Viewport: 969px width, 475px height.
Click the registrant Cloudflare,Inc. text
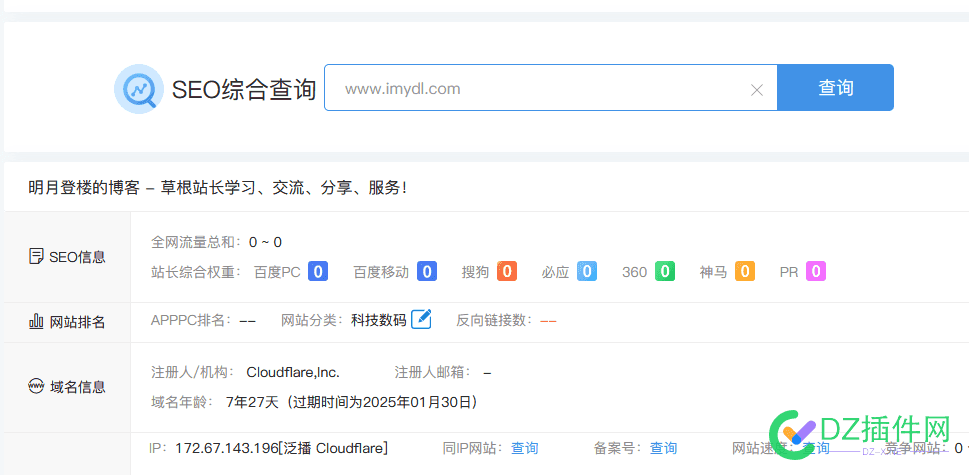pyautogui.click(x=293, y=372)
